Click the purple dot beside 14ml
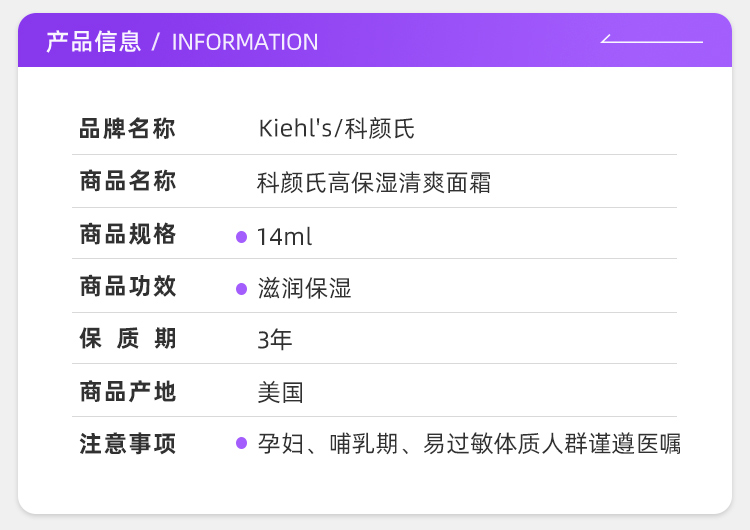Viewport: 750px width, 530px height. [x=241, y=237]
